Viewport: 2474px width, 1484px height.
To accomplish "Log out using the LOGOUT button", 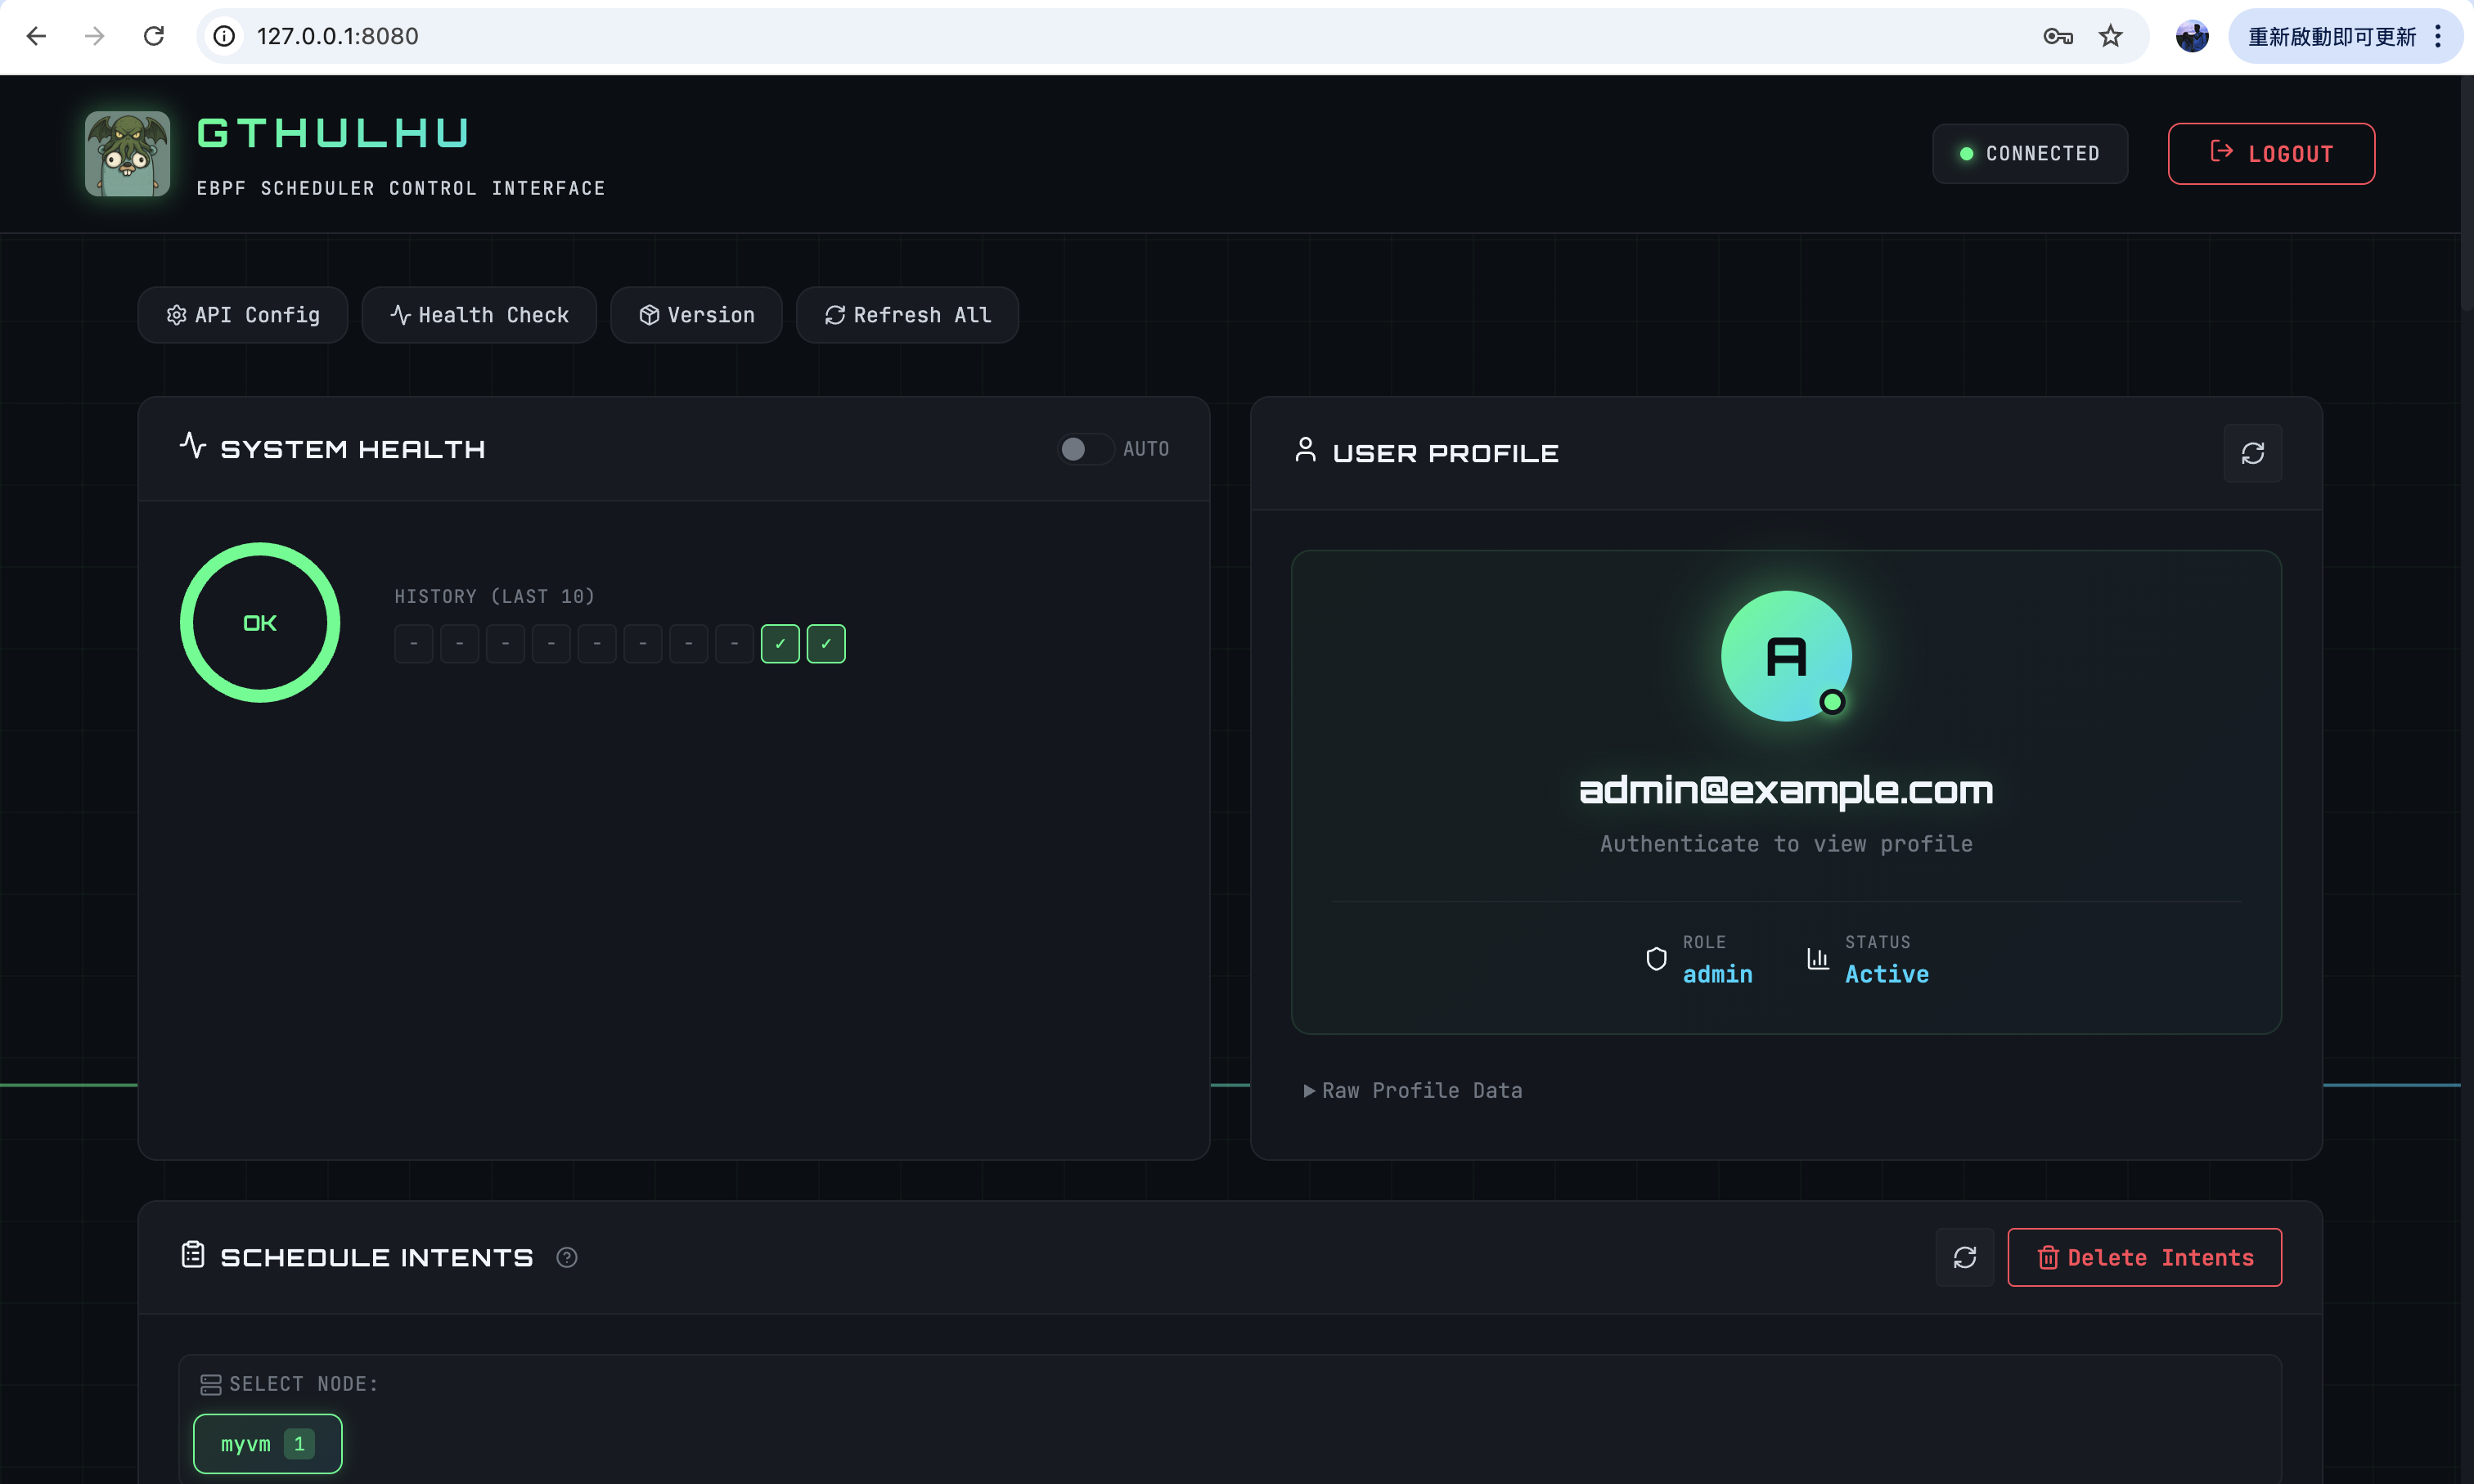I will [2270, 153].
